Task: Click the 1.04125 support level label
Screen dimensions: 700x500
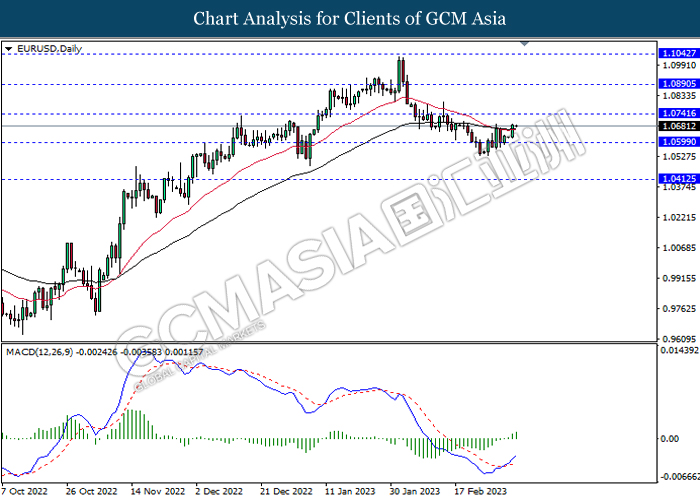Action: (679, 179)
